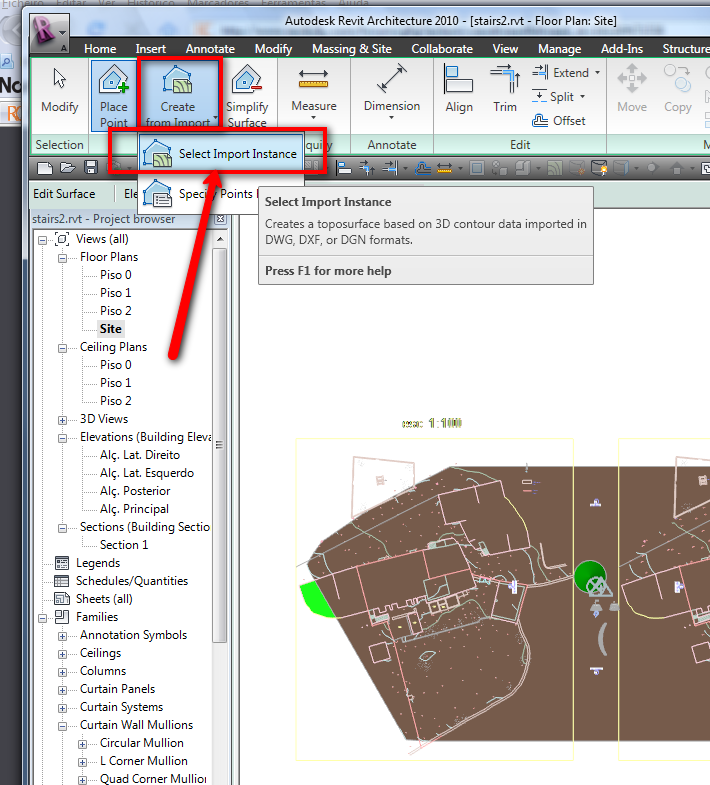Screen dimensions: 710x785
Task: Open the Revit application button
Action: click(x=47, y=33)
